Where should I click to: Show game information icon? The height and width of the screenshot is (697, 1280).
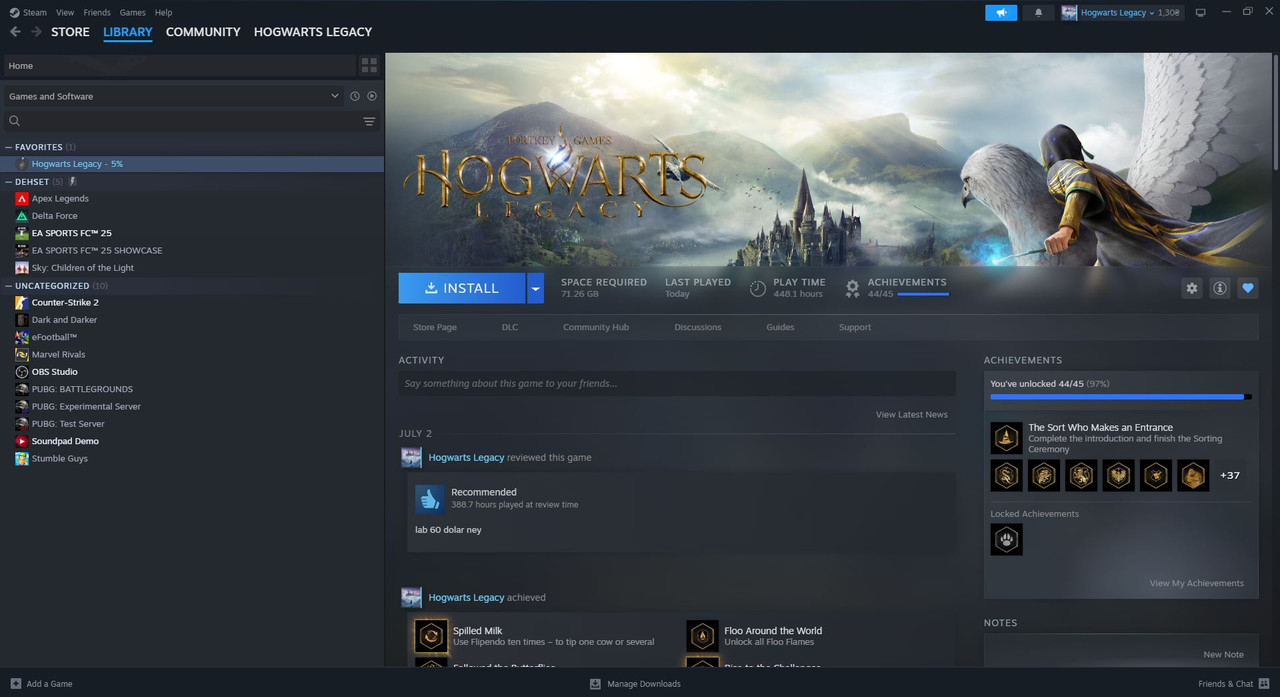(x=1219, y=288)
